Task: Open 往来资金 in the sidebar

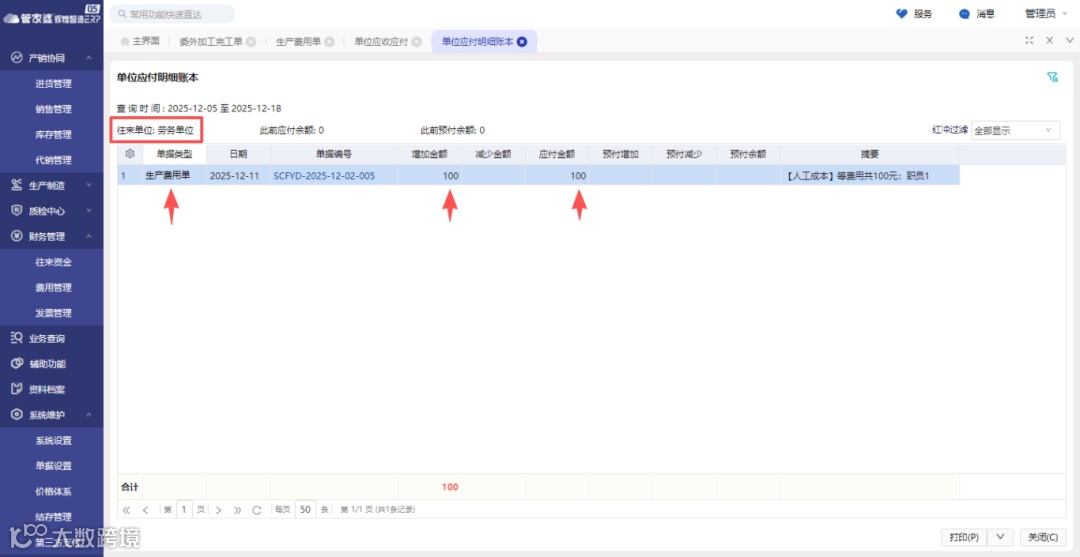Action: [53, 262]
